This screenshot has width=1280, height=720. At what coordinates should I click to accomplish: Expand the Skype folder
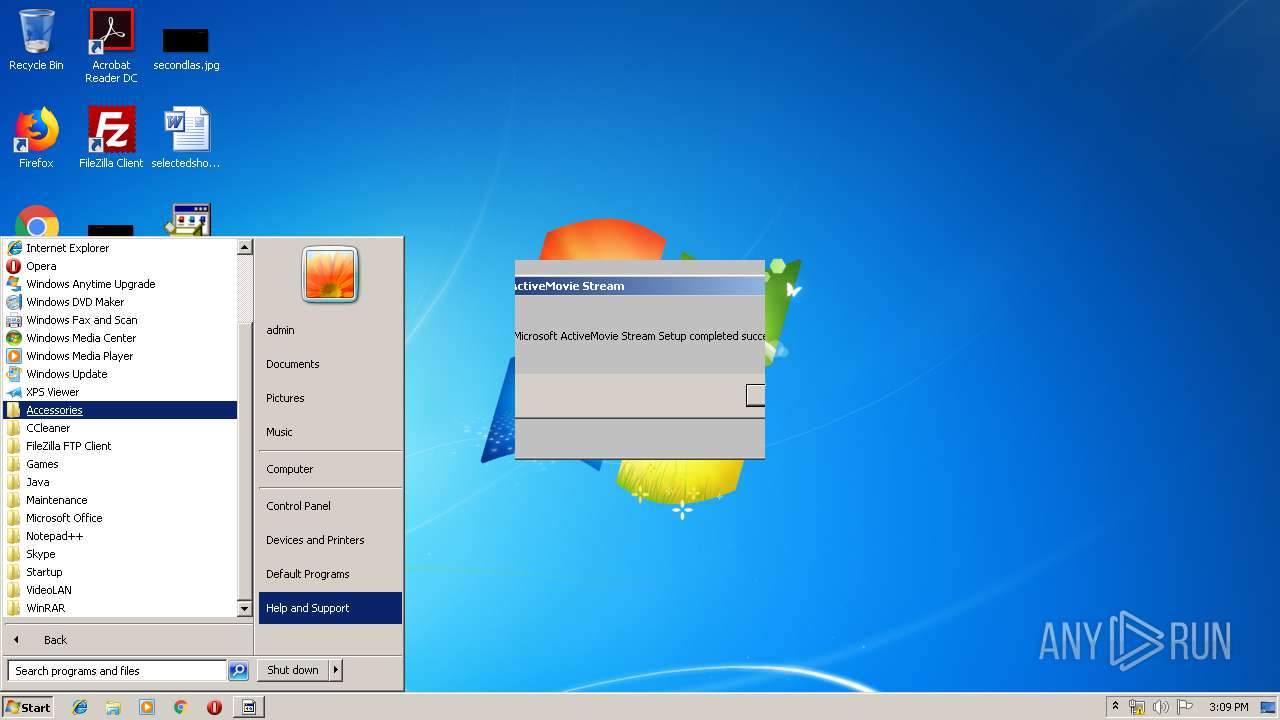click(x=120, y=554)
